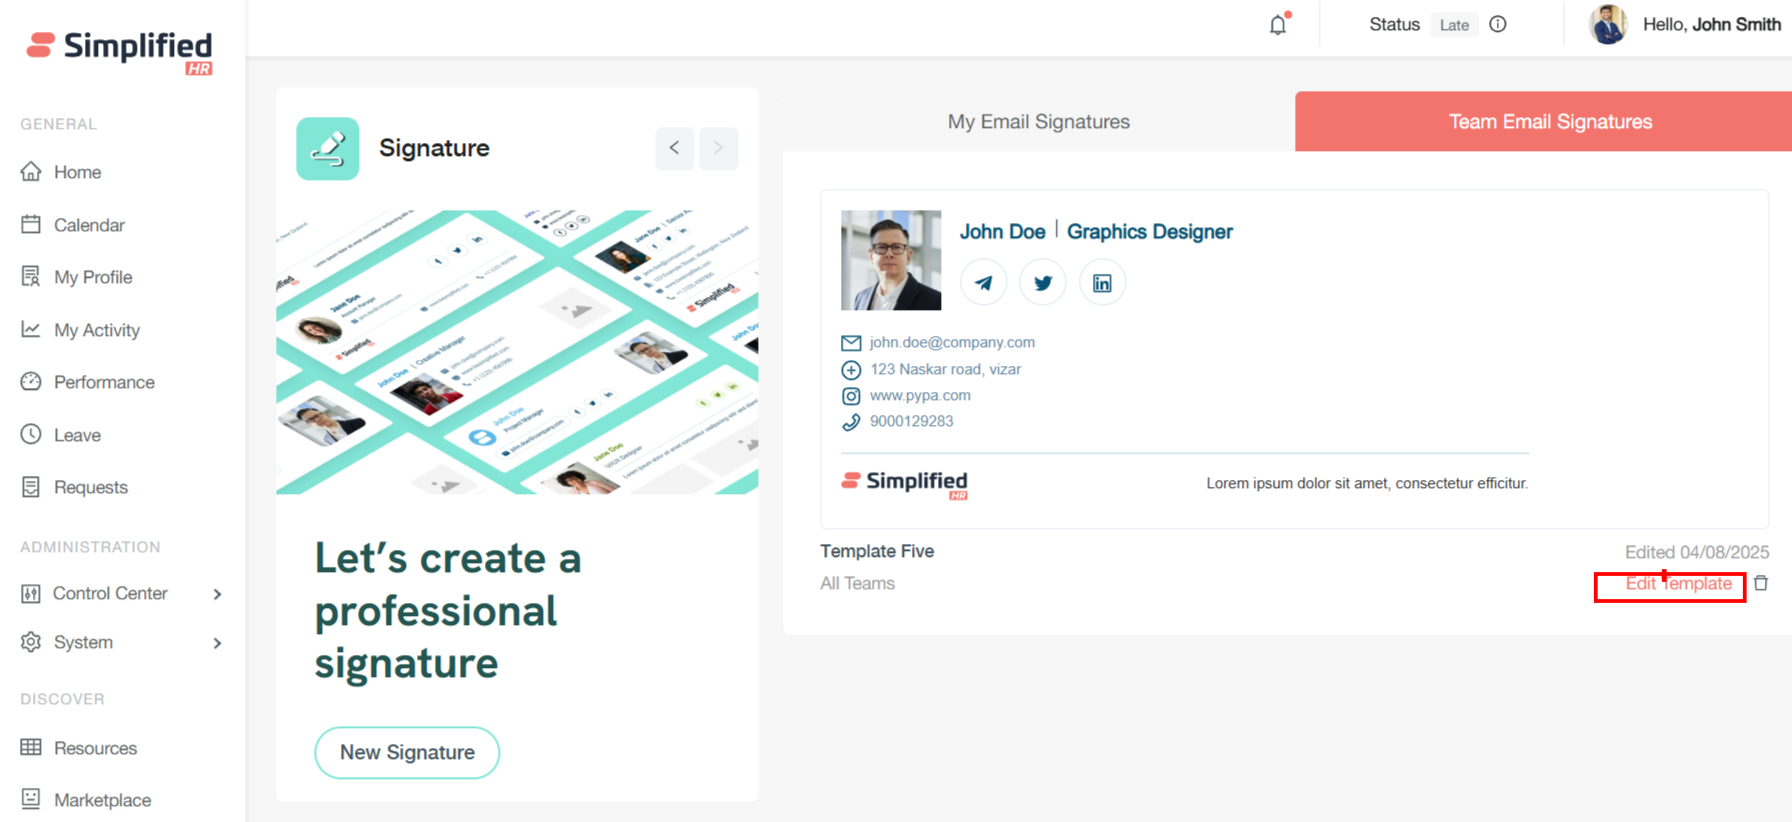1792x822 pixels.
Task: Go to previous signature slide
Action: [x=674, y=148]
